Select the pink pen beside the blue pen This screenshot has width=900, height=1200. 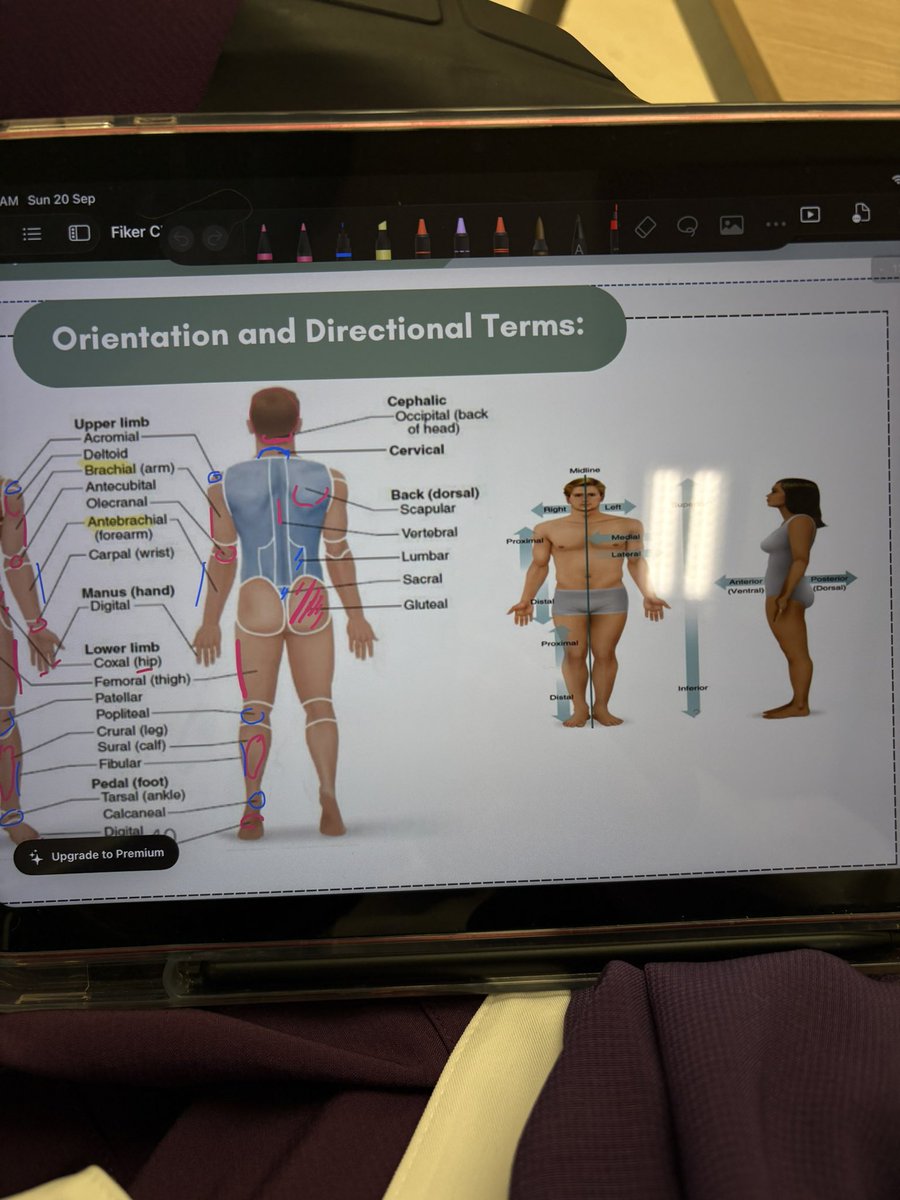pos(304,242)
